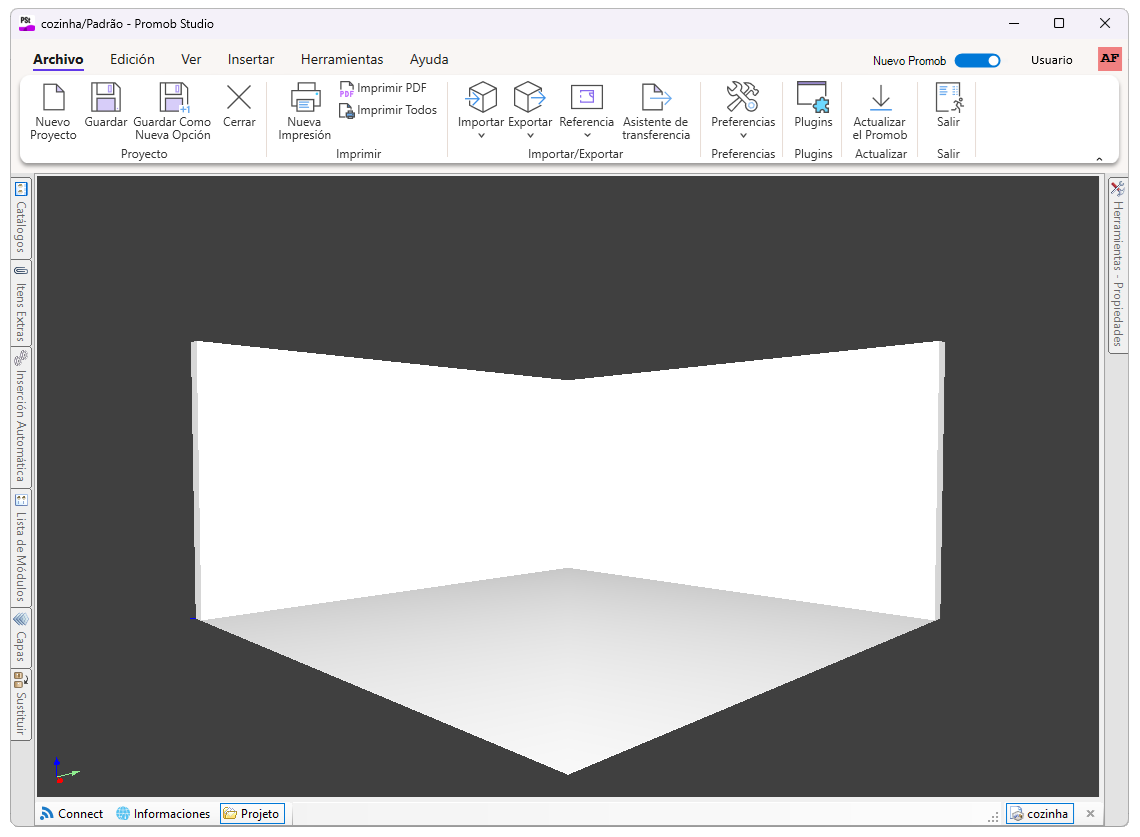1140x837 pixels.
Task: Close the cozinha tab
Action: pos(1090,814)
